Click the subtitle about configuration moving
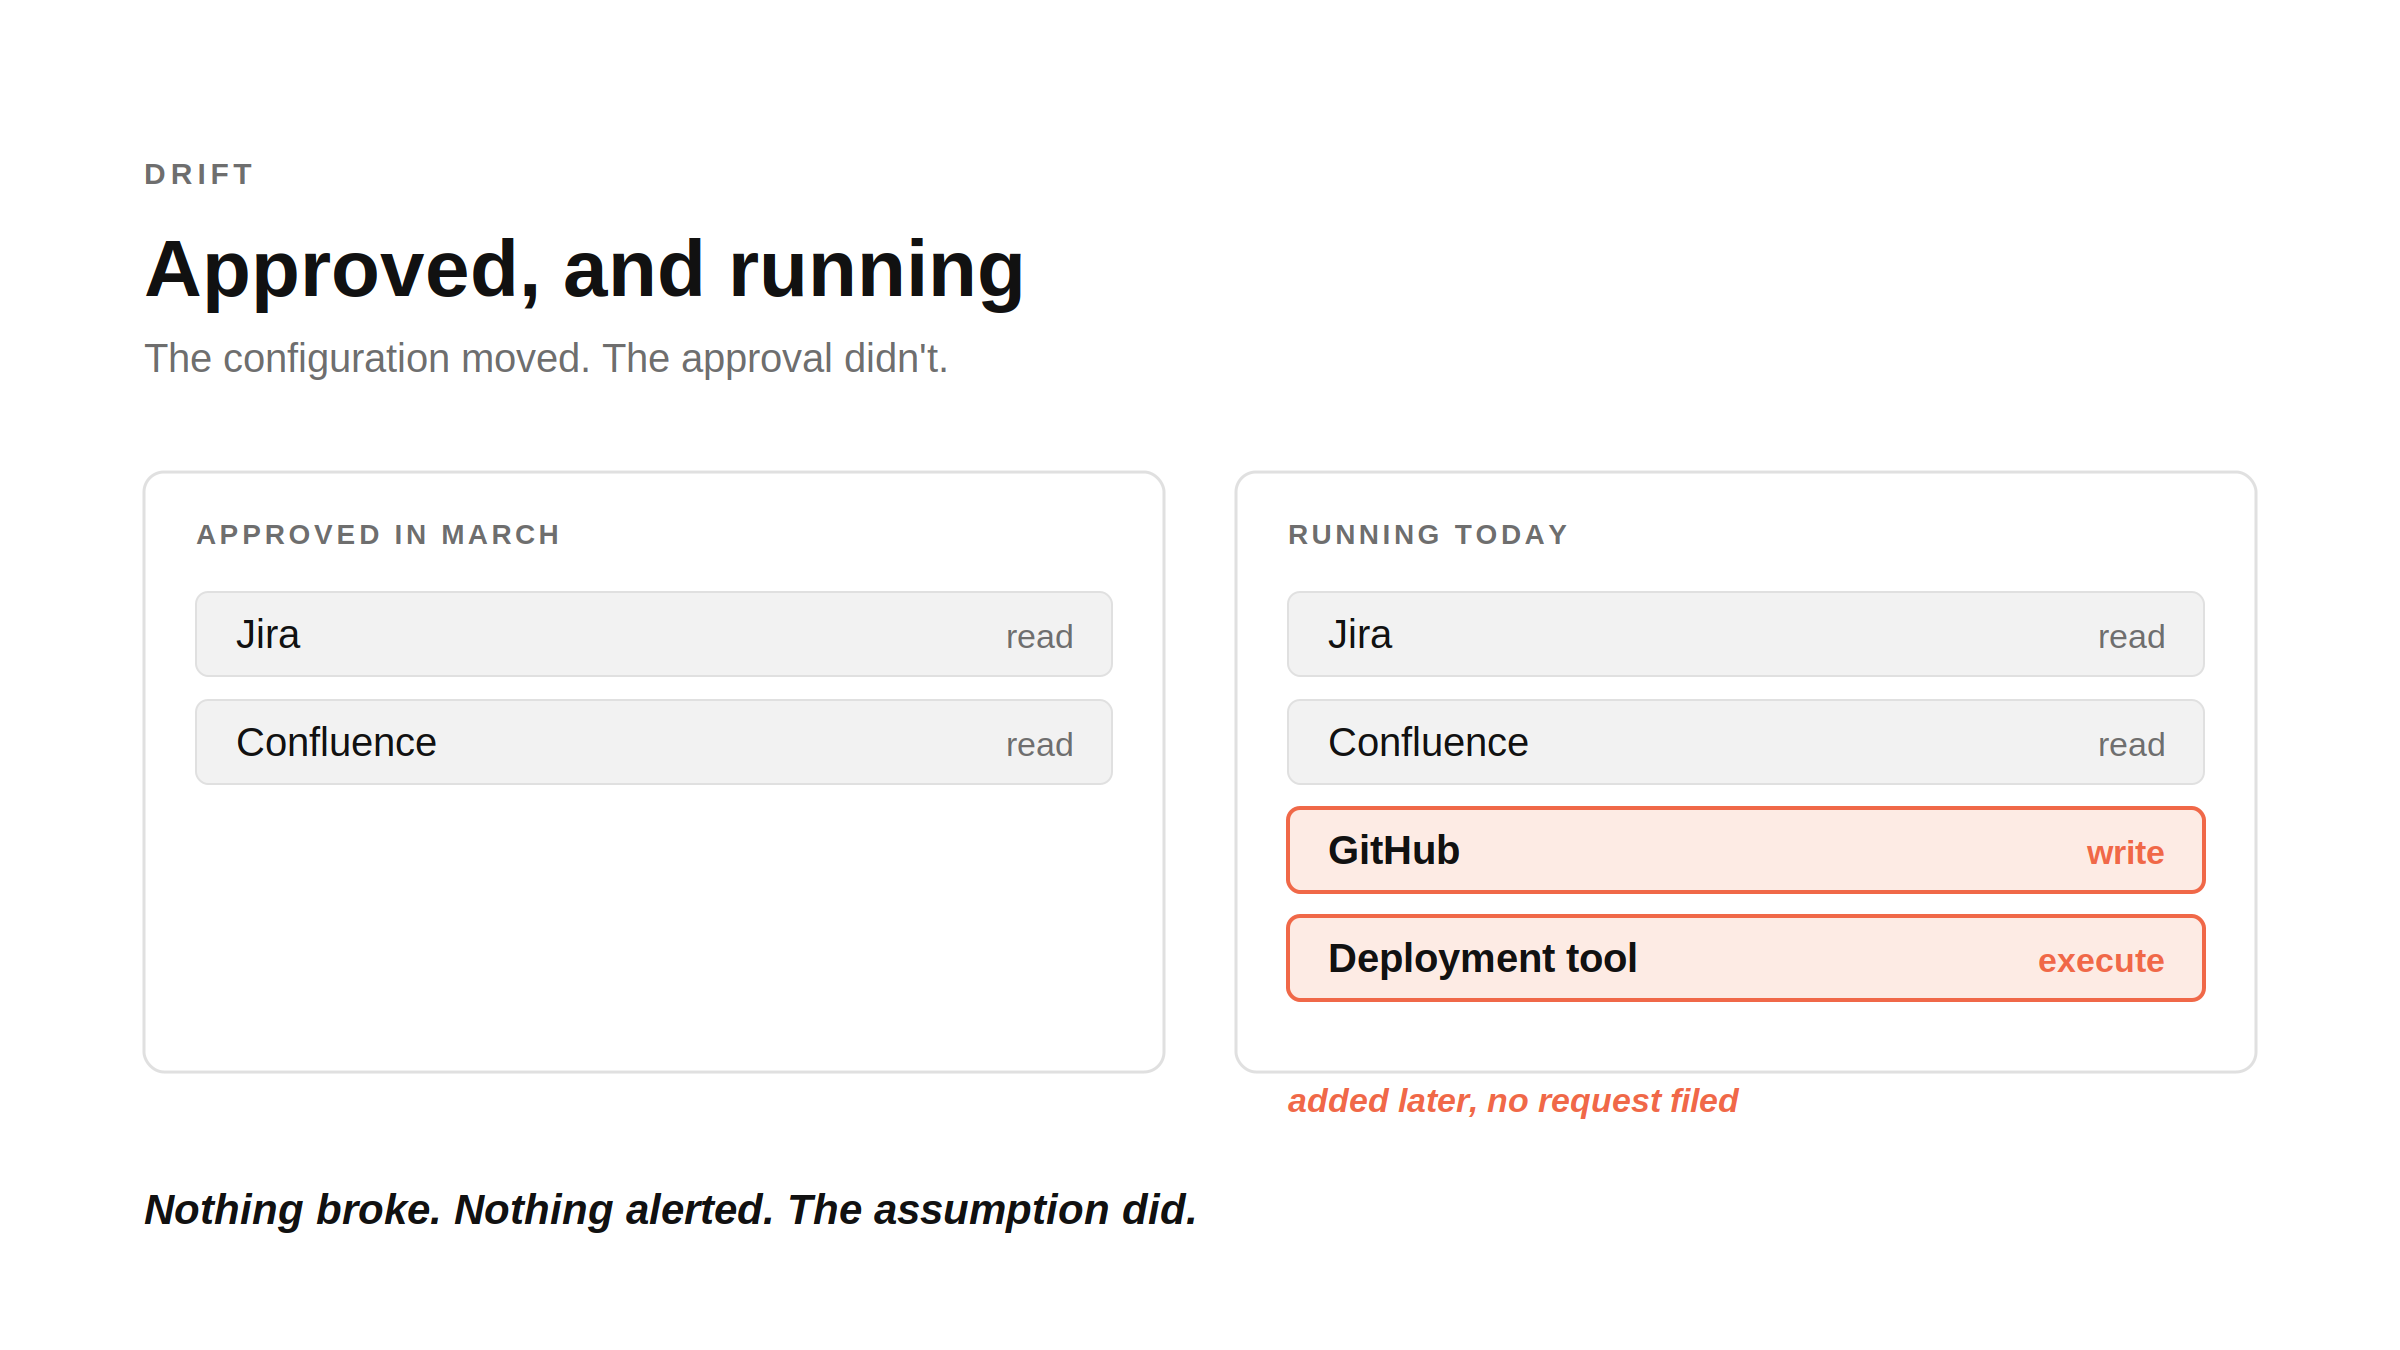The width and height of the screenshot is (2400, 1350). pyautogui.click(x=546, y=358)
